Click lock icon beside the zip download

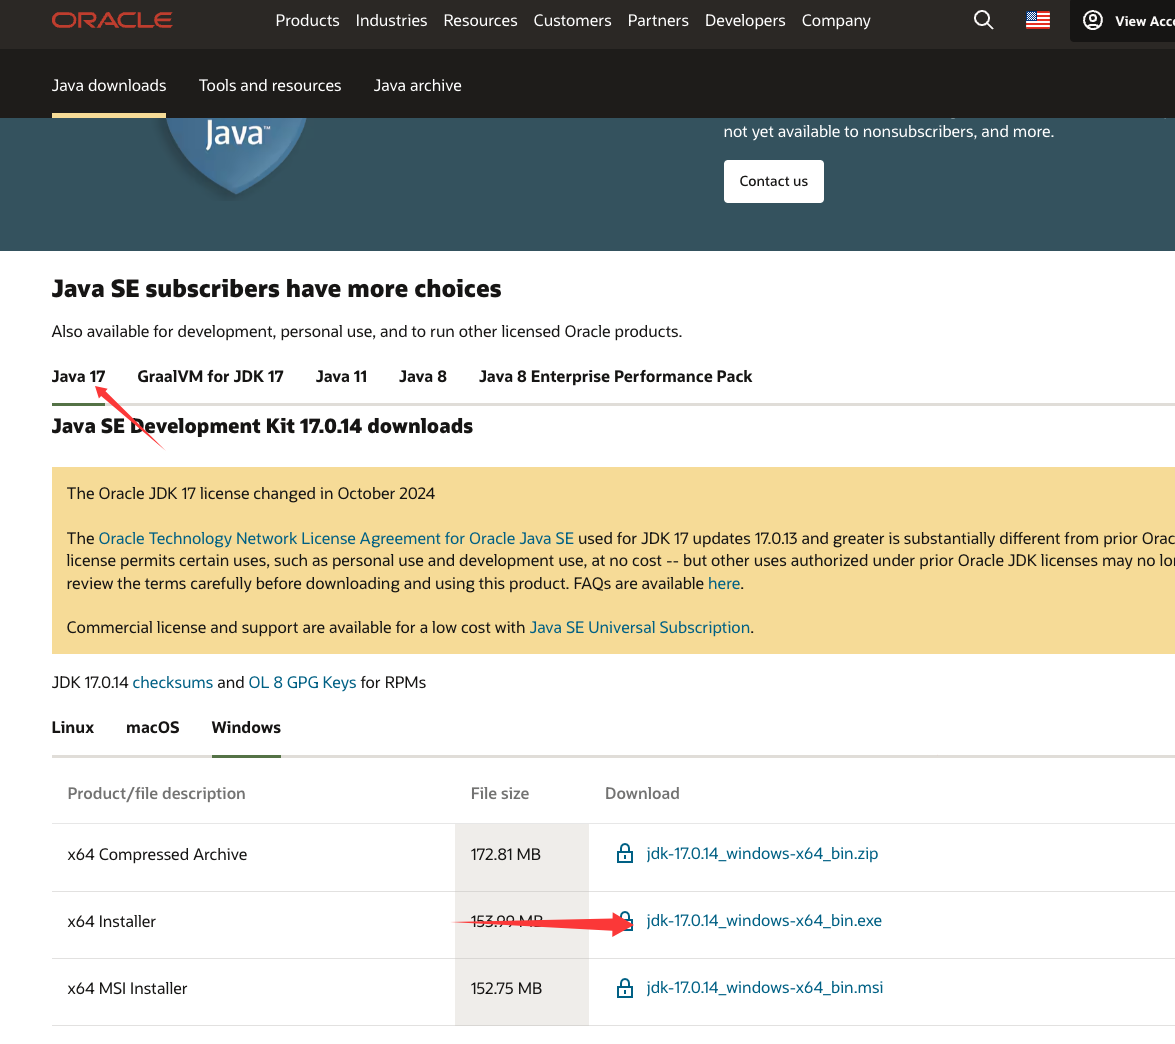click(x=625, y=854)
